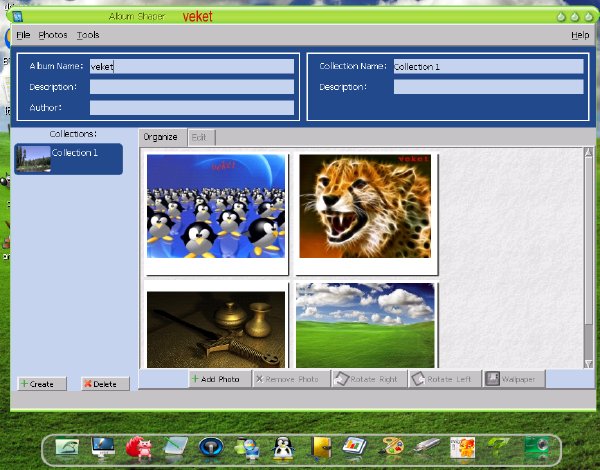Viewport: 600px width, 470px height.
Task: Create a new collection
Action: pyautogui.click(x=42, y=384)
